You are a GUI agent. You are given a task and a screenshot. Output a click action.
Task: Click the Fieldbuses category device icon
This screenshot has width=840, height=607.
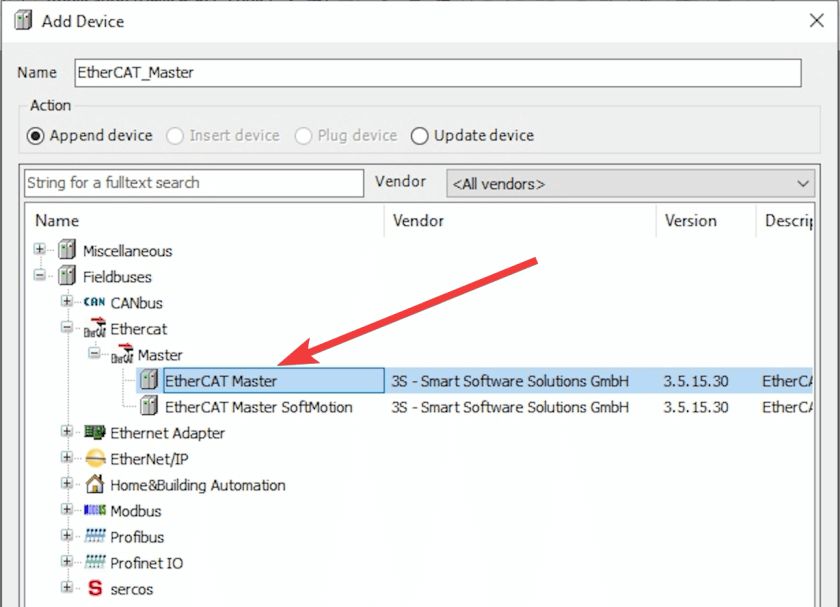point(67,276)
